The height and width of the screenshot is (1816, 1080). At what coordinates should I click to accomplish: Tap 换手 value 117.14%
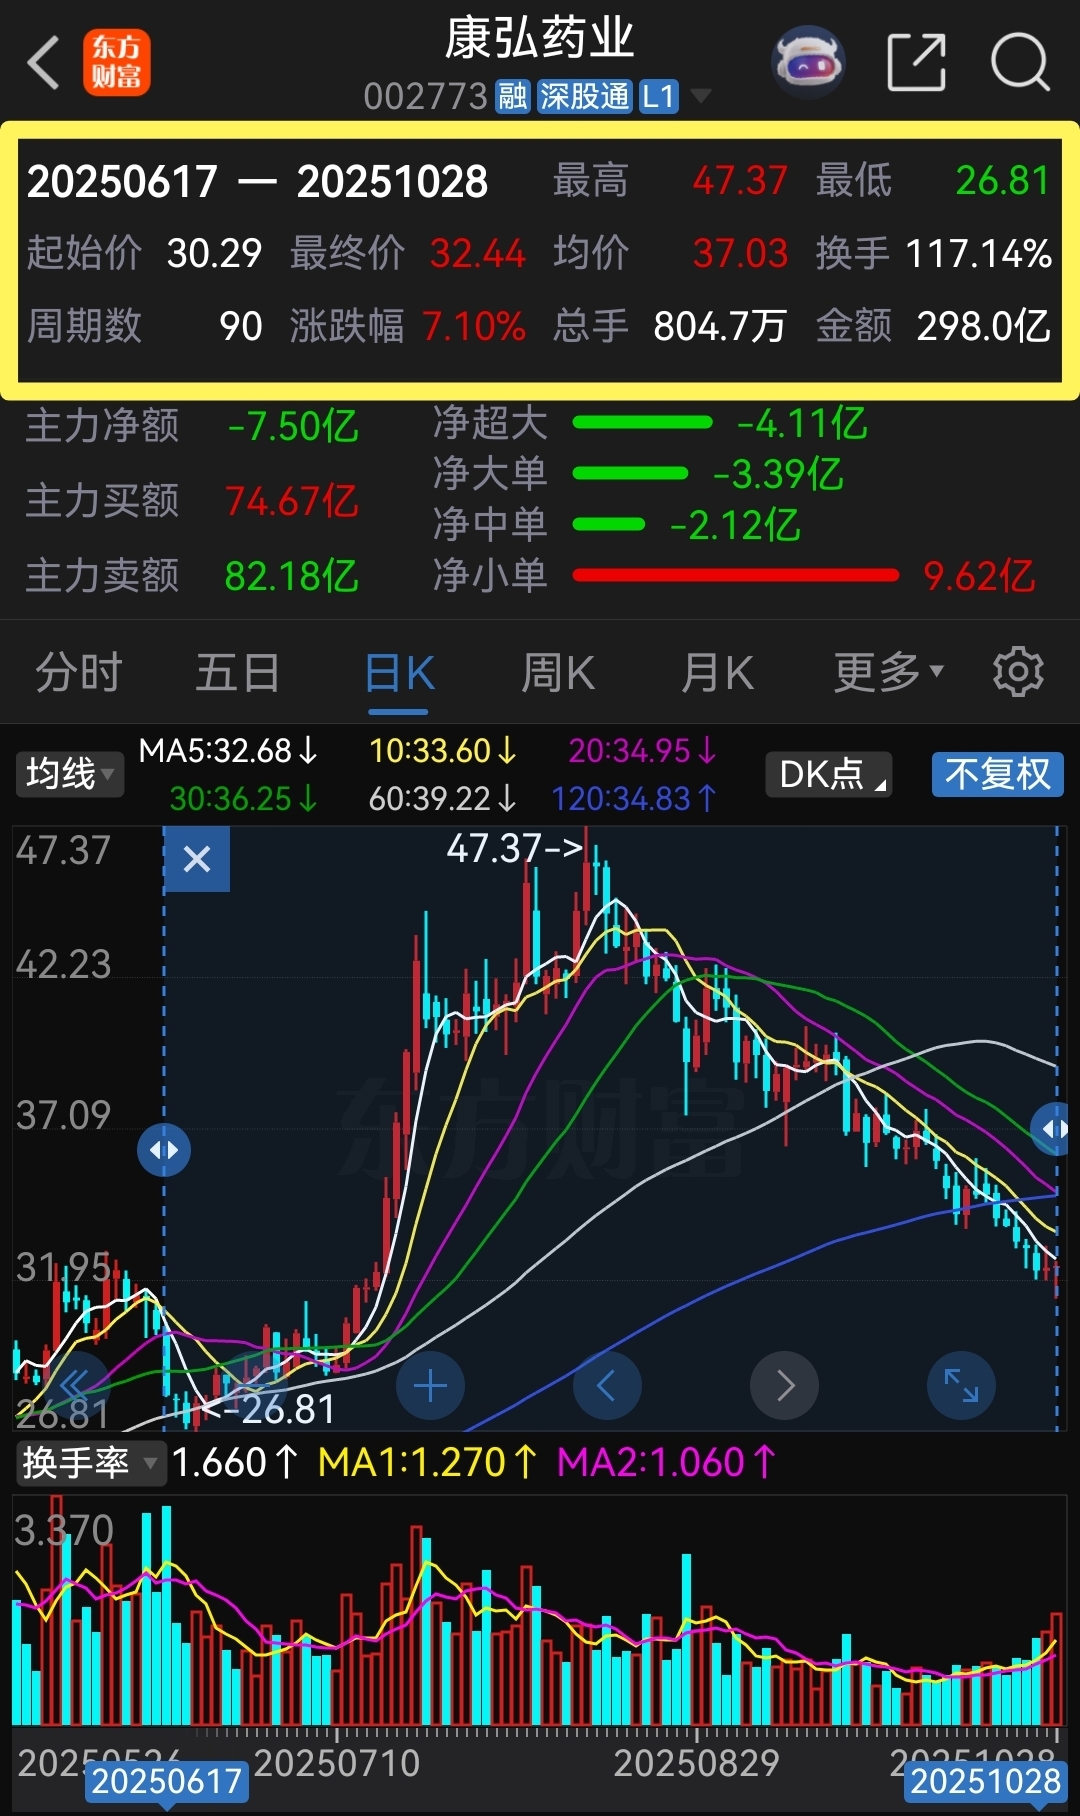click(979, 253)
